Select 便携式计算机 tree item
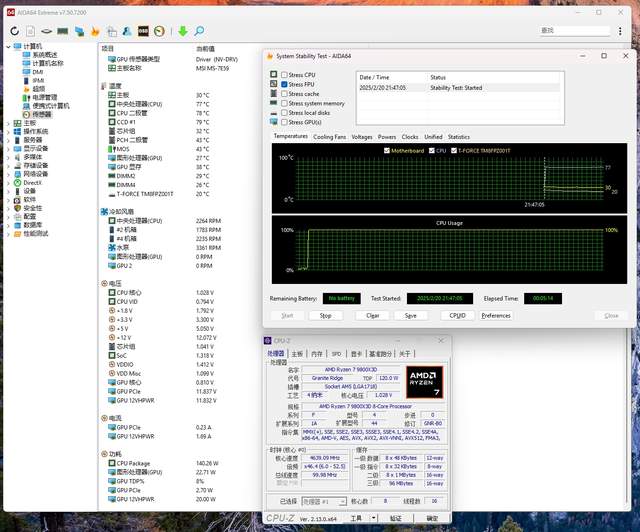The image size is (640, 532). (51, 106)
